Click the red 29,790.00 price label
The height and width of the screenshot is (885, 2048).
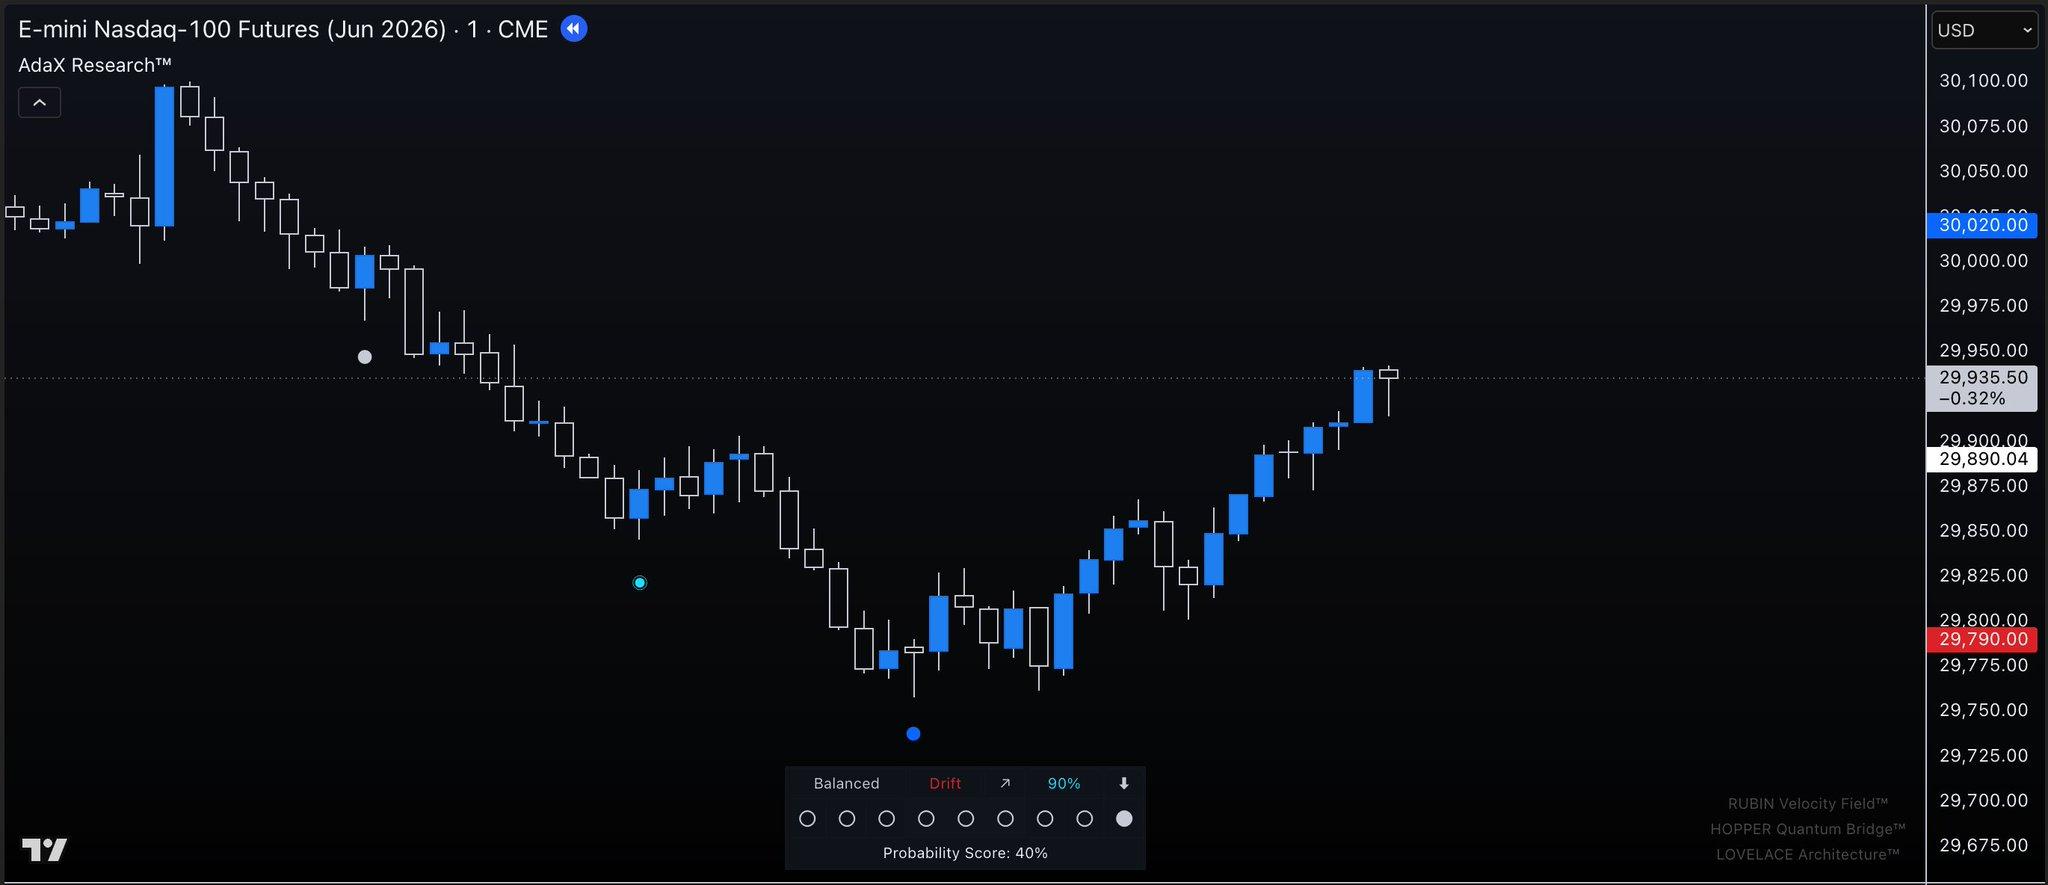tap(1982, 639)
